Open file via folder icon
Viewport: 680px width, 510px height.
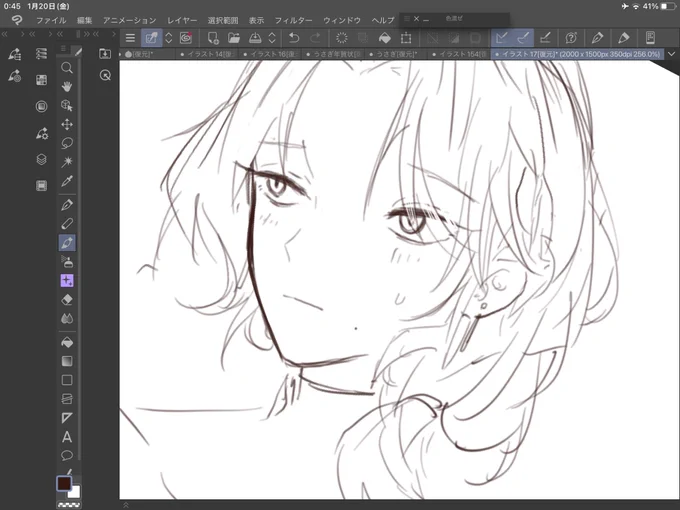pyautogui.click(x=234, y=38)
